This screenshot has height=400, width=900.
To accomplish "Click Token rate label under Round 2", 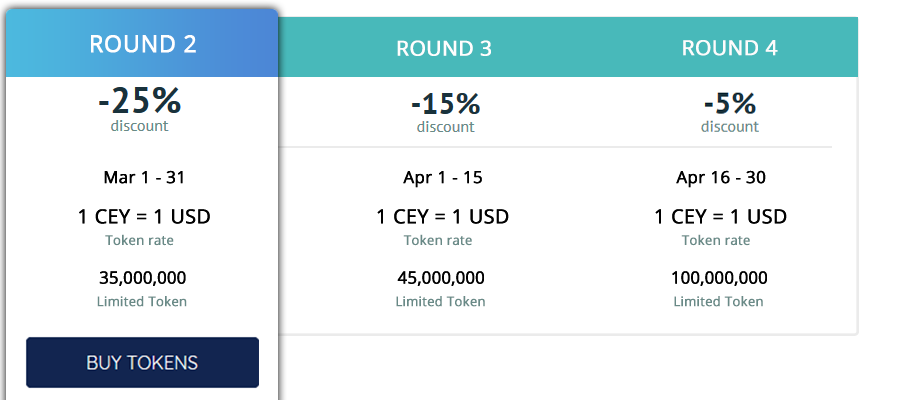I will (x=139, y=240).
